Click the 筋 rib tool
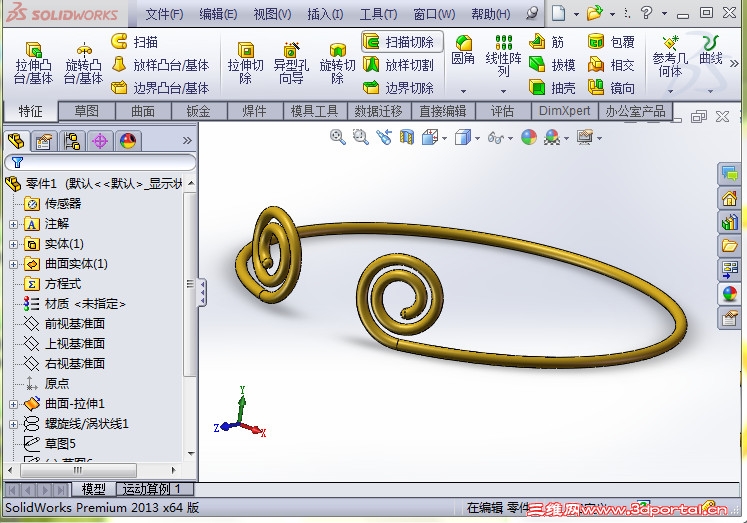Image resolution: width=747 pixels, height=523 pixels. coord(546,42)
